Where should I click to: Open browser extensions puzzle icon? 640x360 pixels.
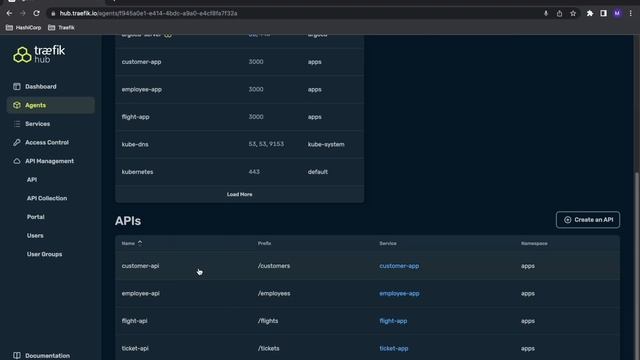(590, 13)
